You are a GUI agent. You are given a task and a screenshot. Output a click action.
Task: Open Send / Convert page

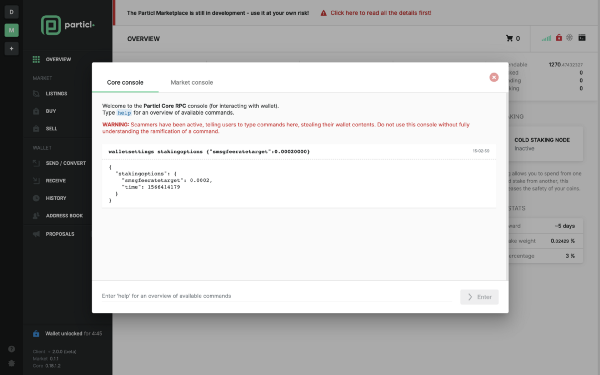[x=67, y=163]
